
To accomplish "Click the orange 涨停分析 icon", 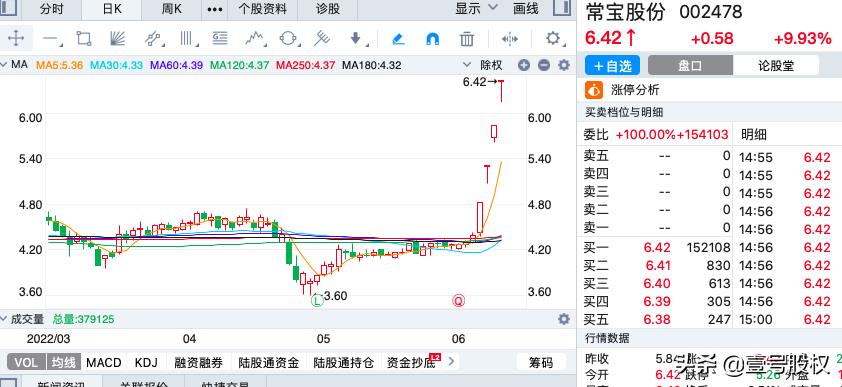I will click(x=593, y=90).
